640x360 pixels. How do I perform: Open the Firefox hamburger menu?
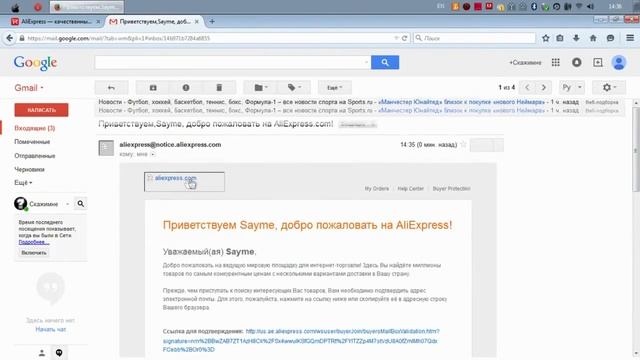point(630,38)
